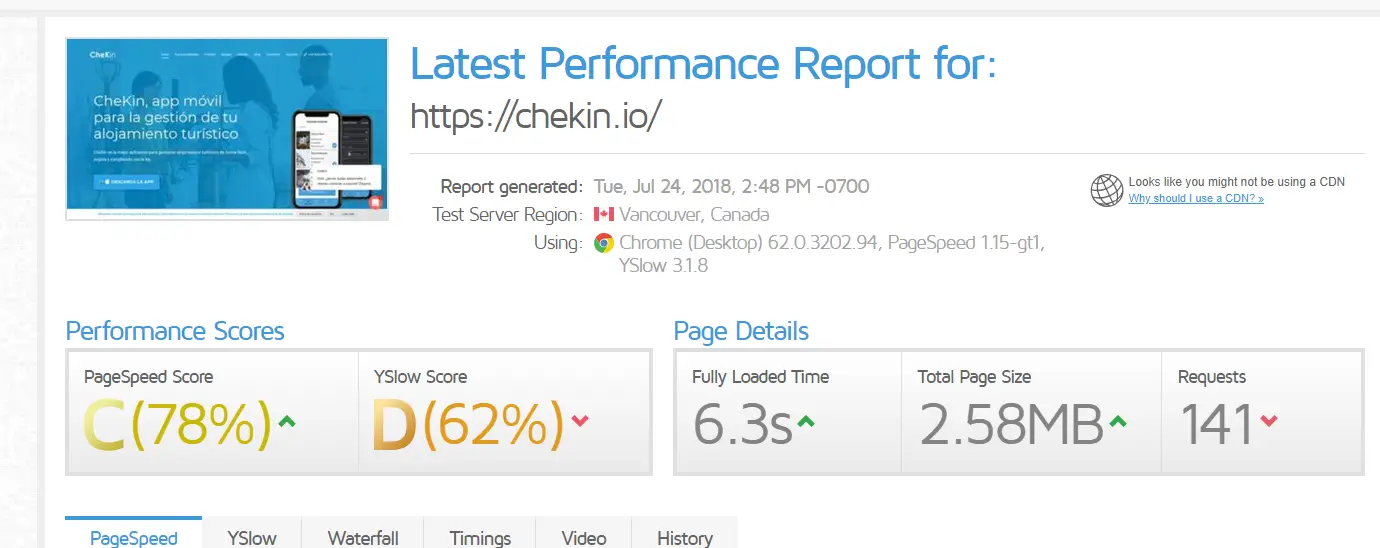Viewport: 1380px width, 548px height.
Task: Click the 'Latest Performance Report for:' heading
Action: tap(703, 63)
